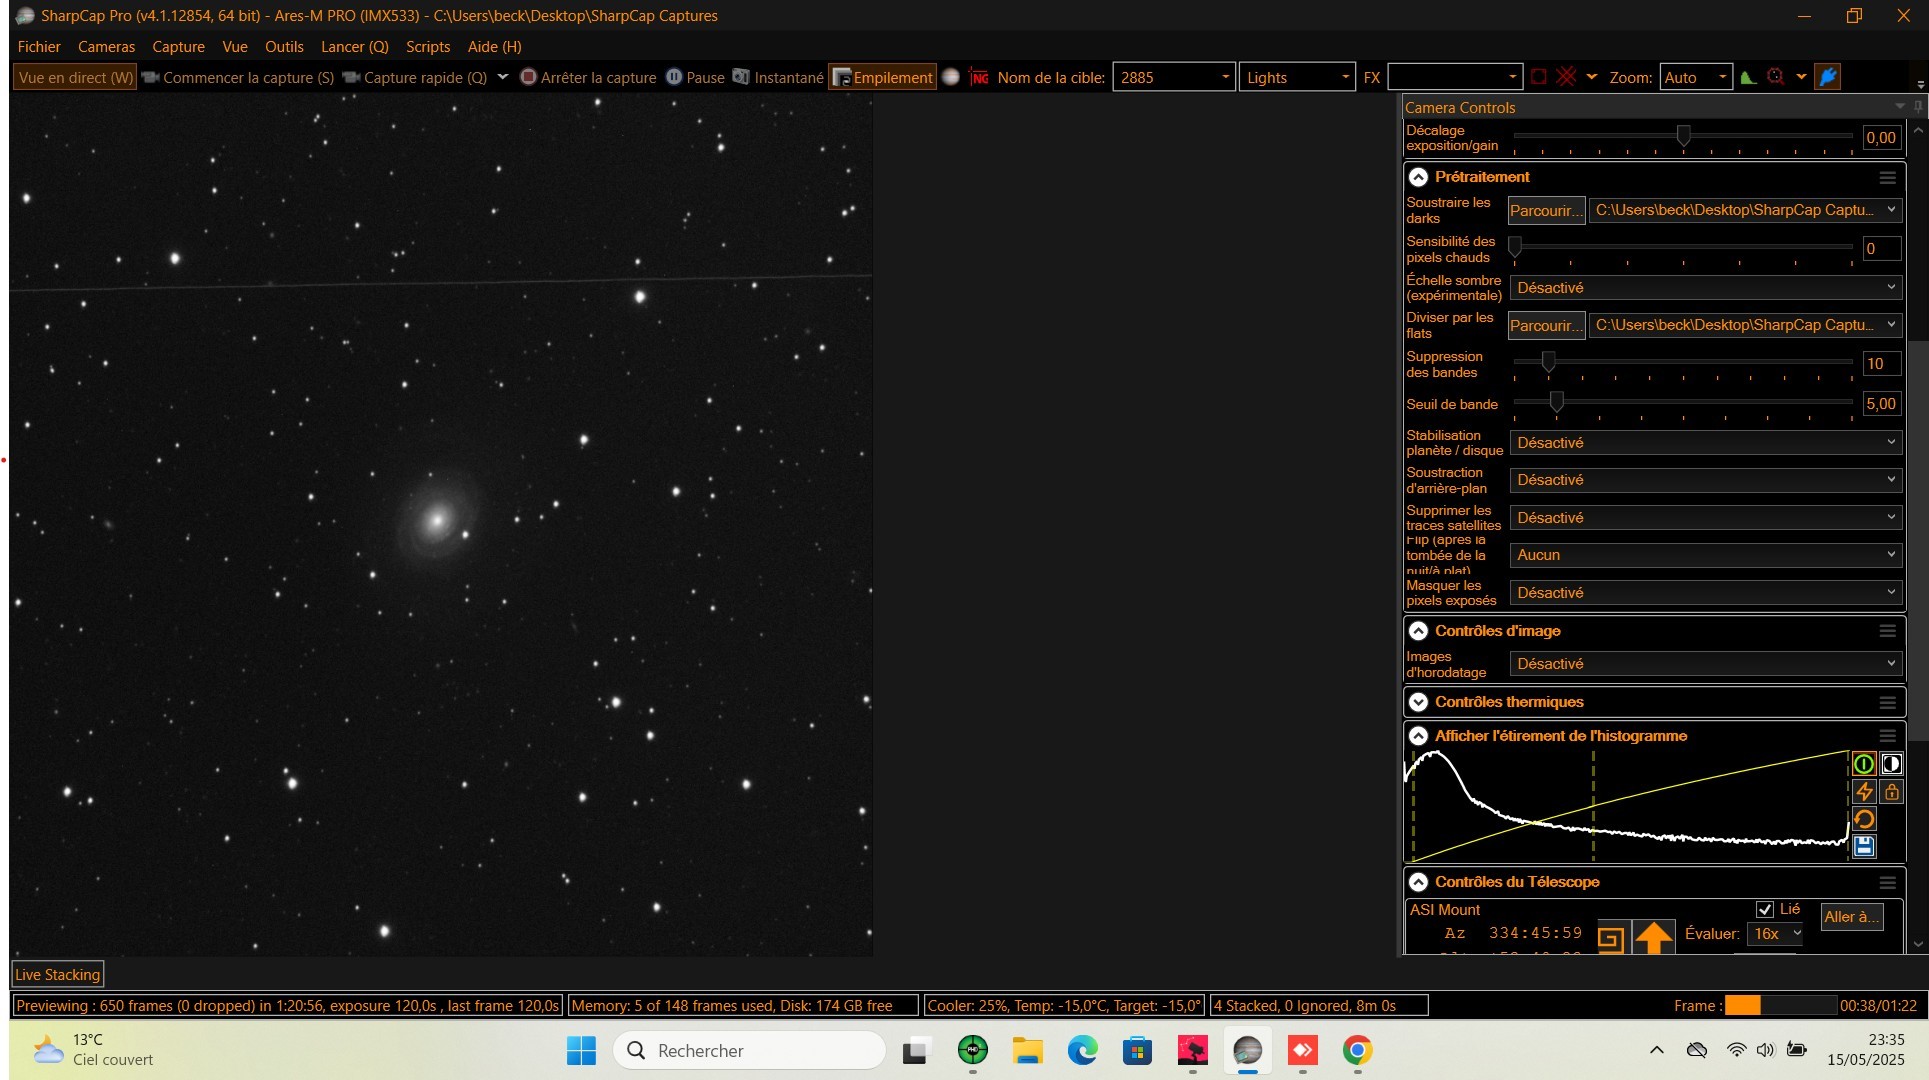Open the Cameras menu
This screenshot has height=1080, width=1929.
pos(106,47)
